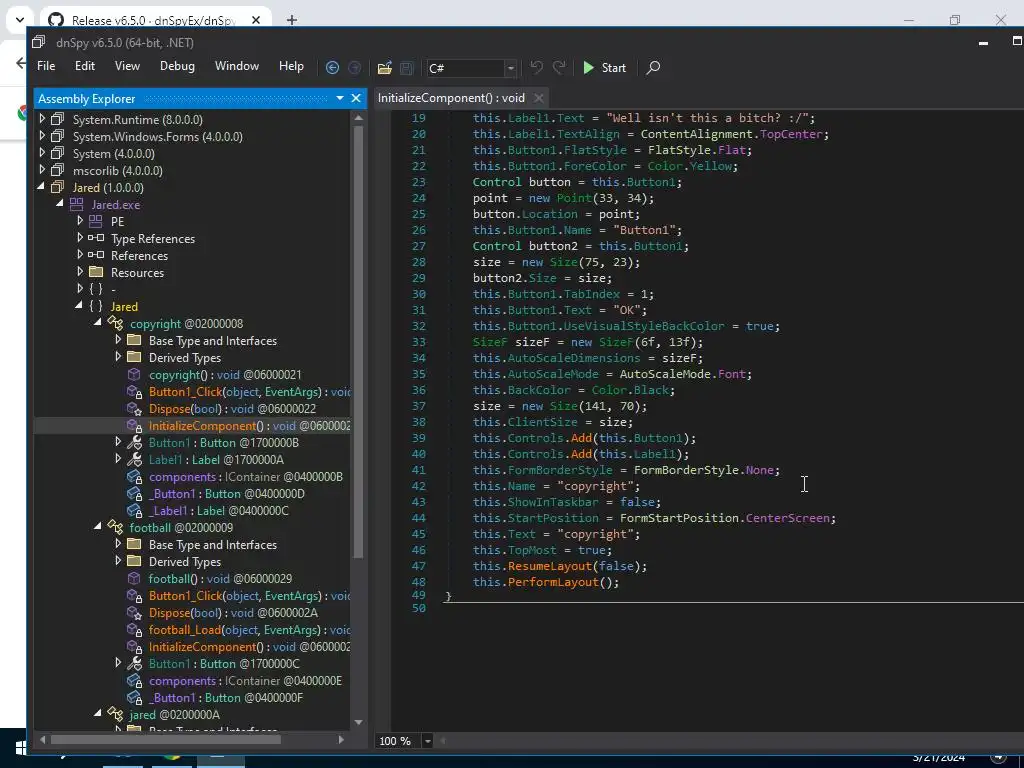Click the _Label1 field icon
The height and width of the screenshot is (768, 1024).
pos(134,511)
